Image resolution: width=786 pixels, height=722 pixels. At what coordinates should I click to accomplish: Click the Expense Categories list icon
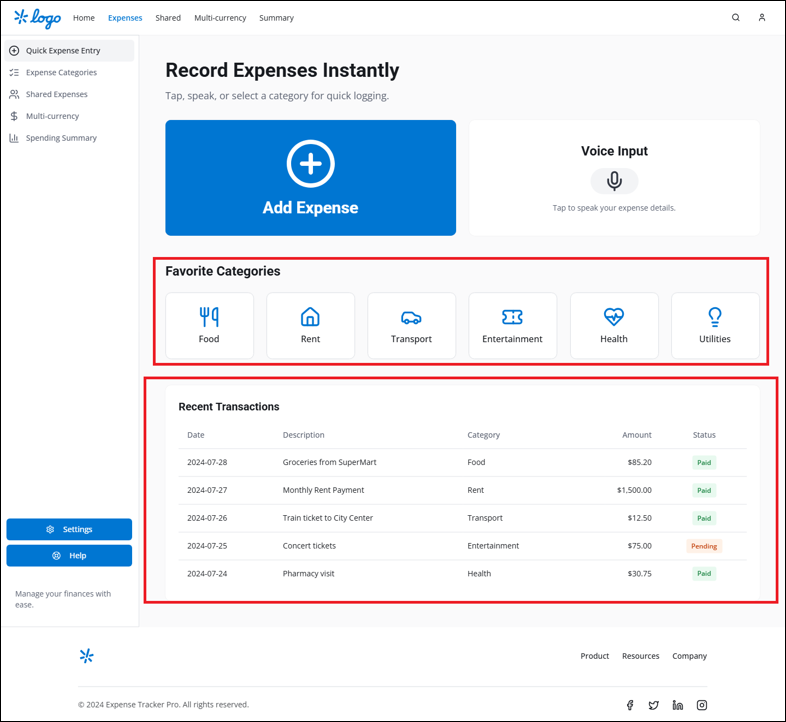14,73
